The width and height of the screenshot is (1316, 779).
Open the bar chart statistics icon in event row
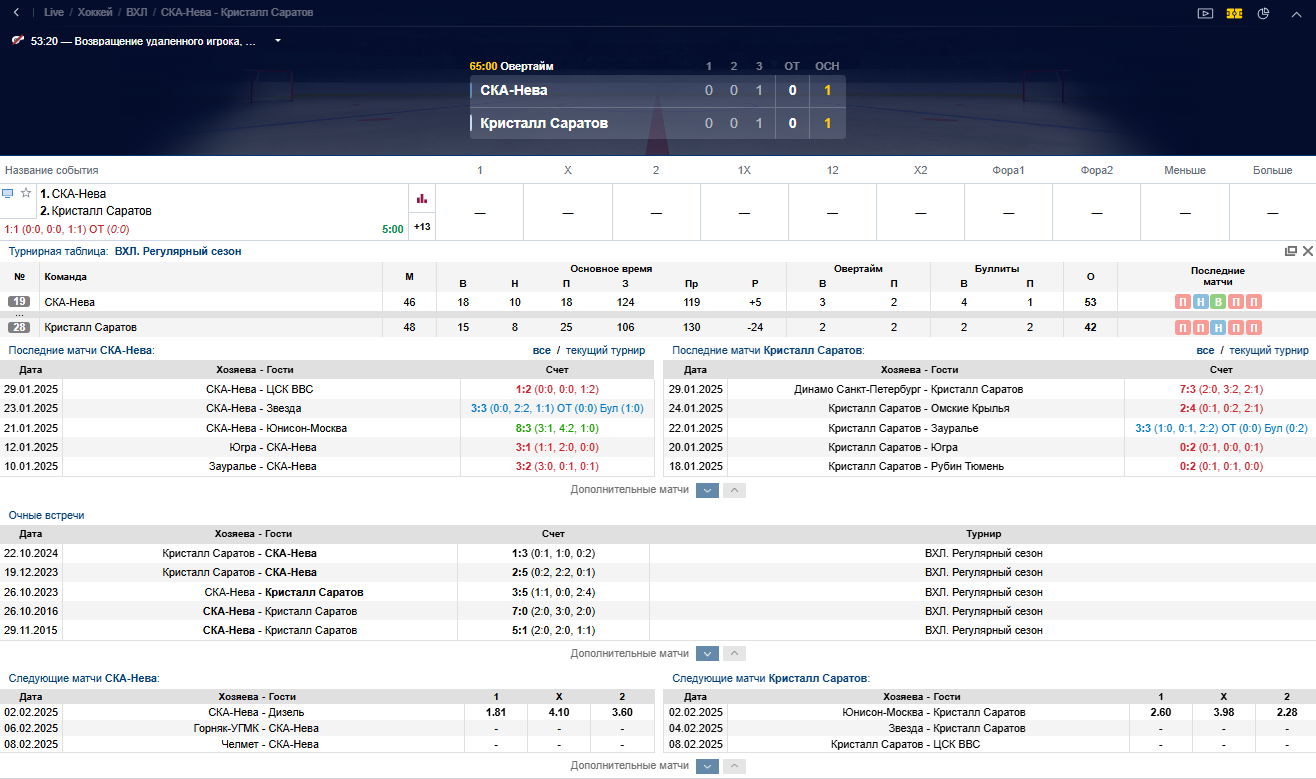coord(422,198)
